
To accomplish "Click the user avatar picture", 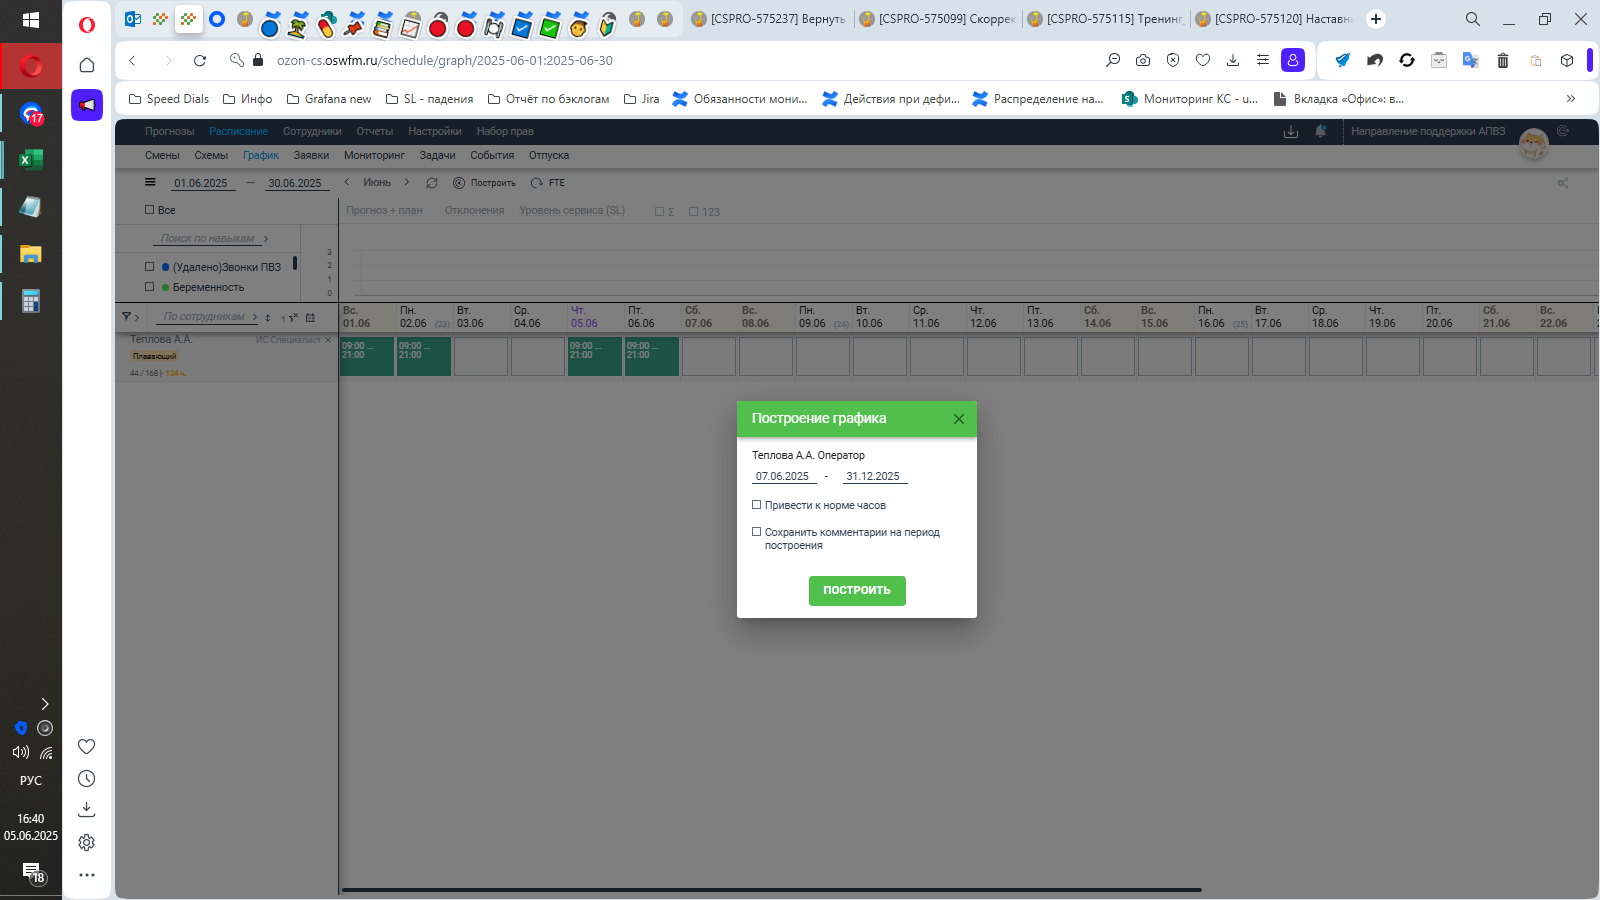I will [x=1534, y=145].
